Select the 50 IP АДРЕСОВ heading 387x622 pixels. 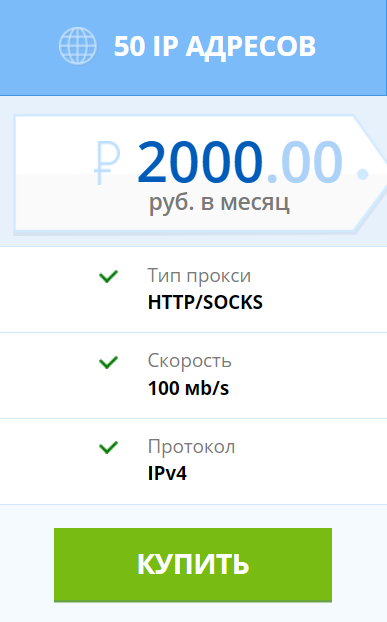tap(215, 46)
